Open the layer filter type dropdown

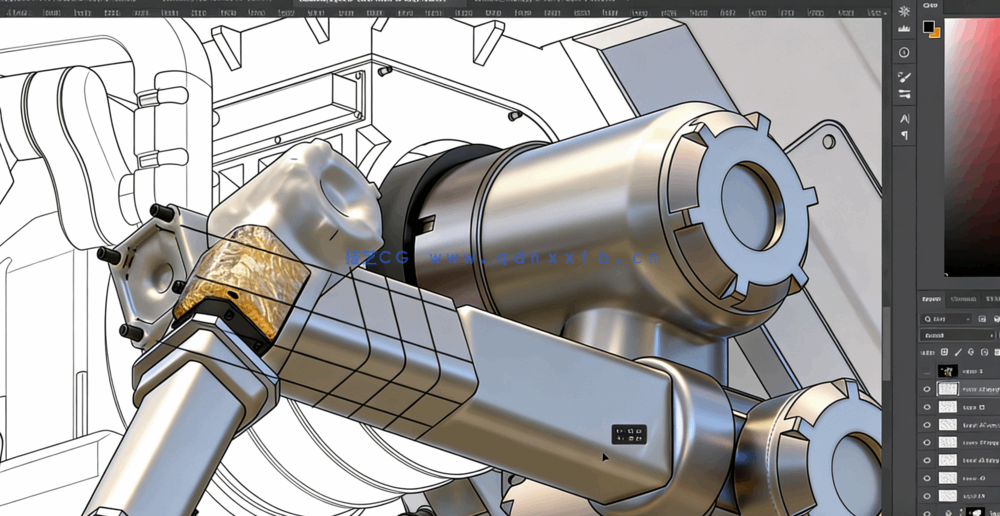point(945,319)
